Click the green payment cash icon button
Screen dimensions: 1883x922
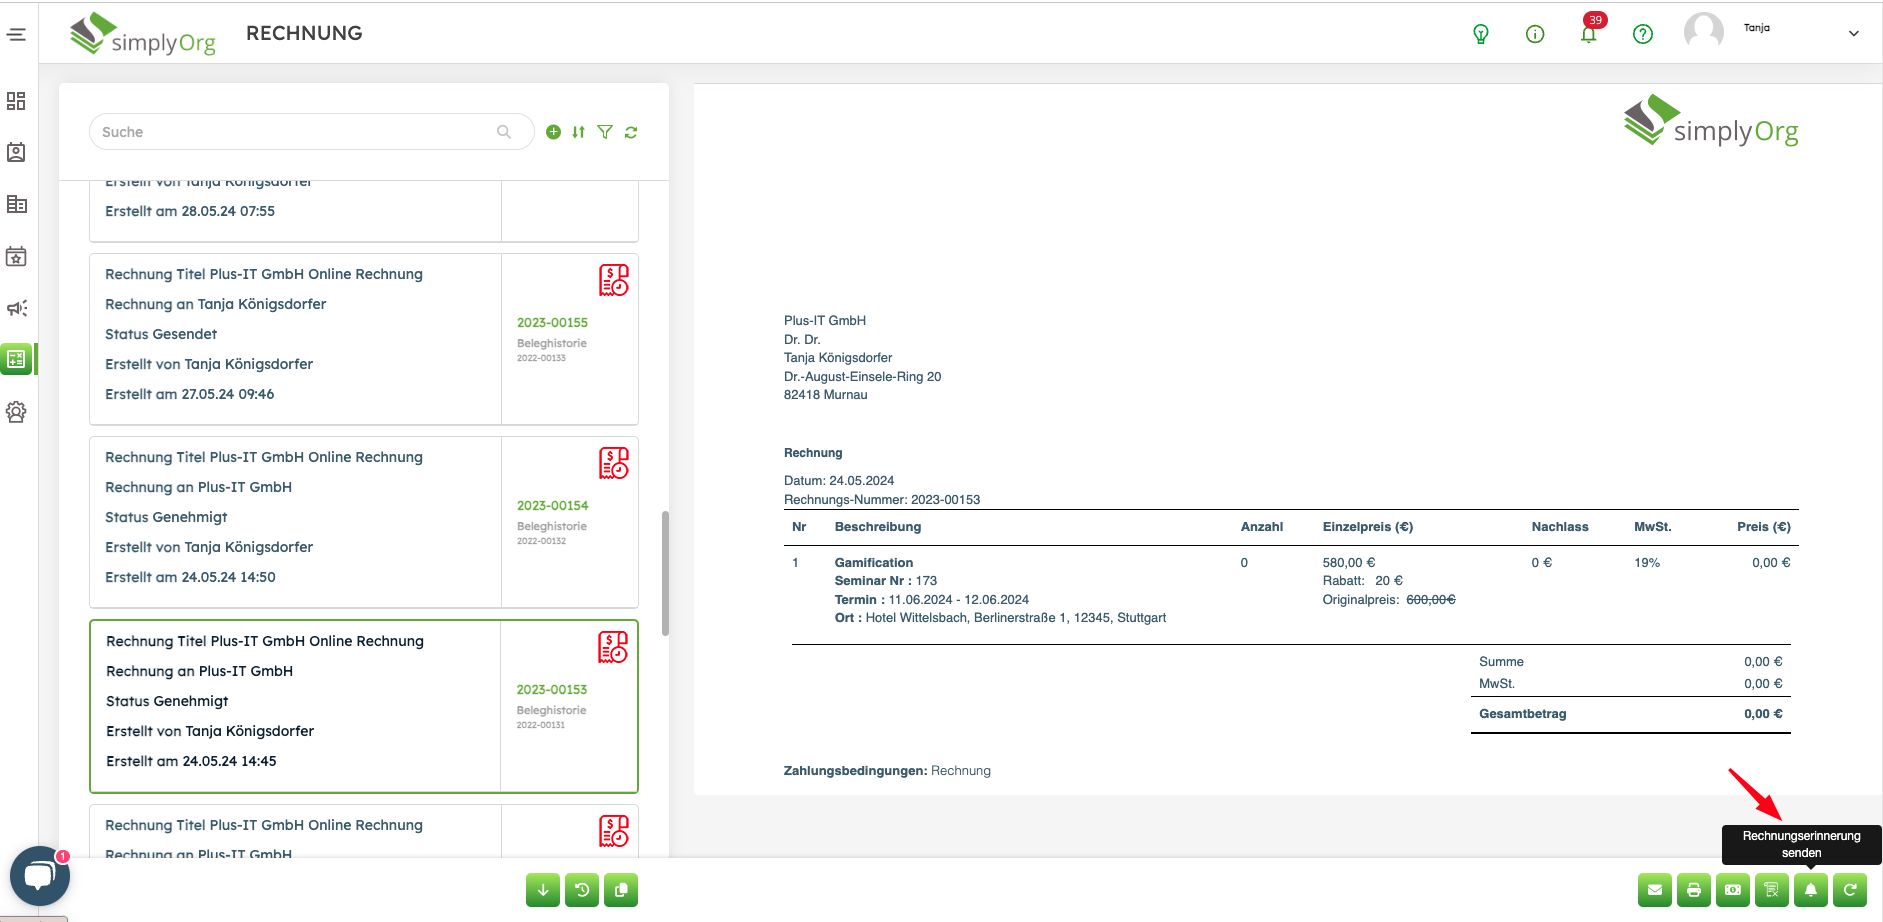pyautogui.click(x=1732, y=890)
